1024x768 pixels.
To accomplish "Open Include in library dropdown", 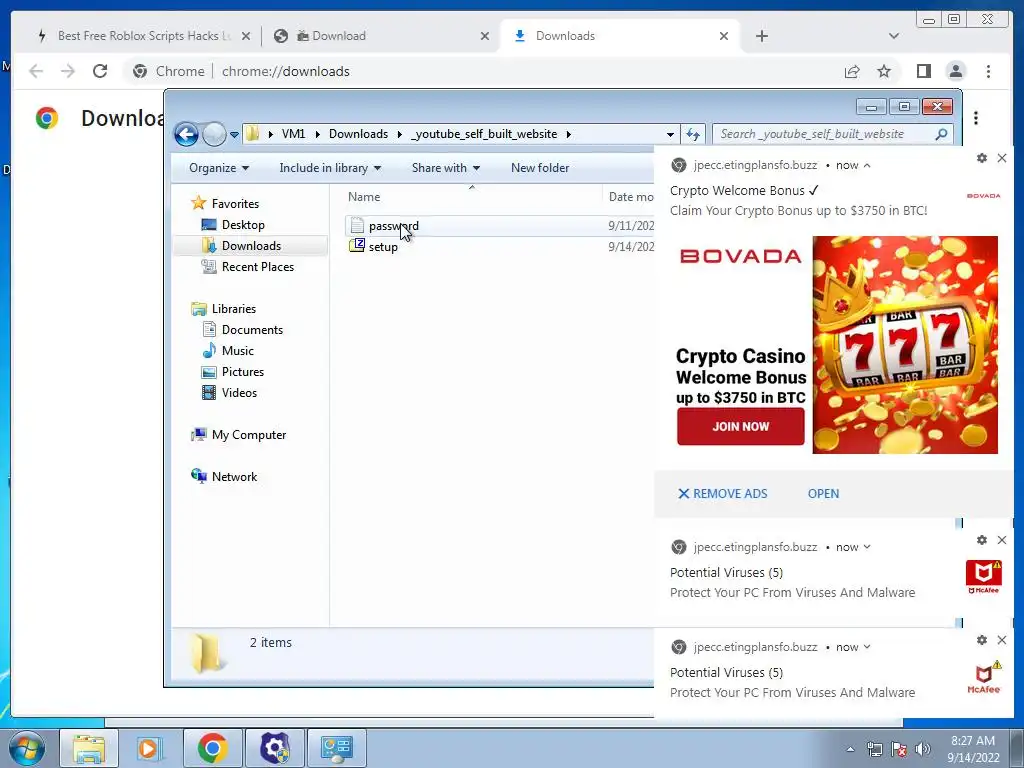I will pos(330,168).
